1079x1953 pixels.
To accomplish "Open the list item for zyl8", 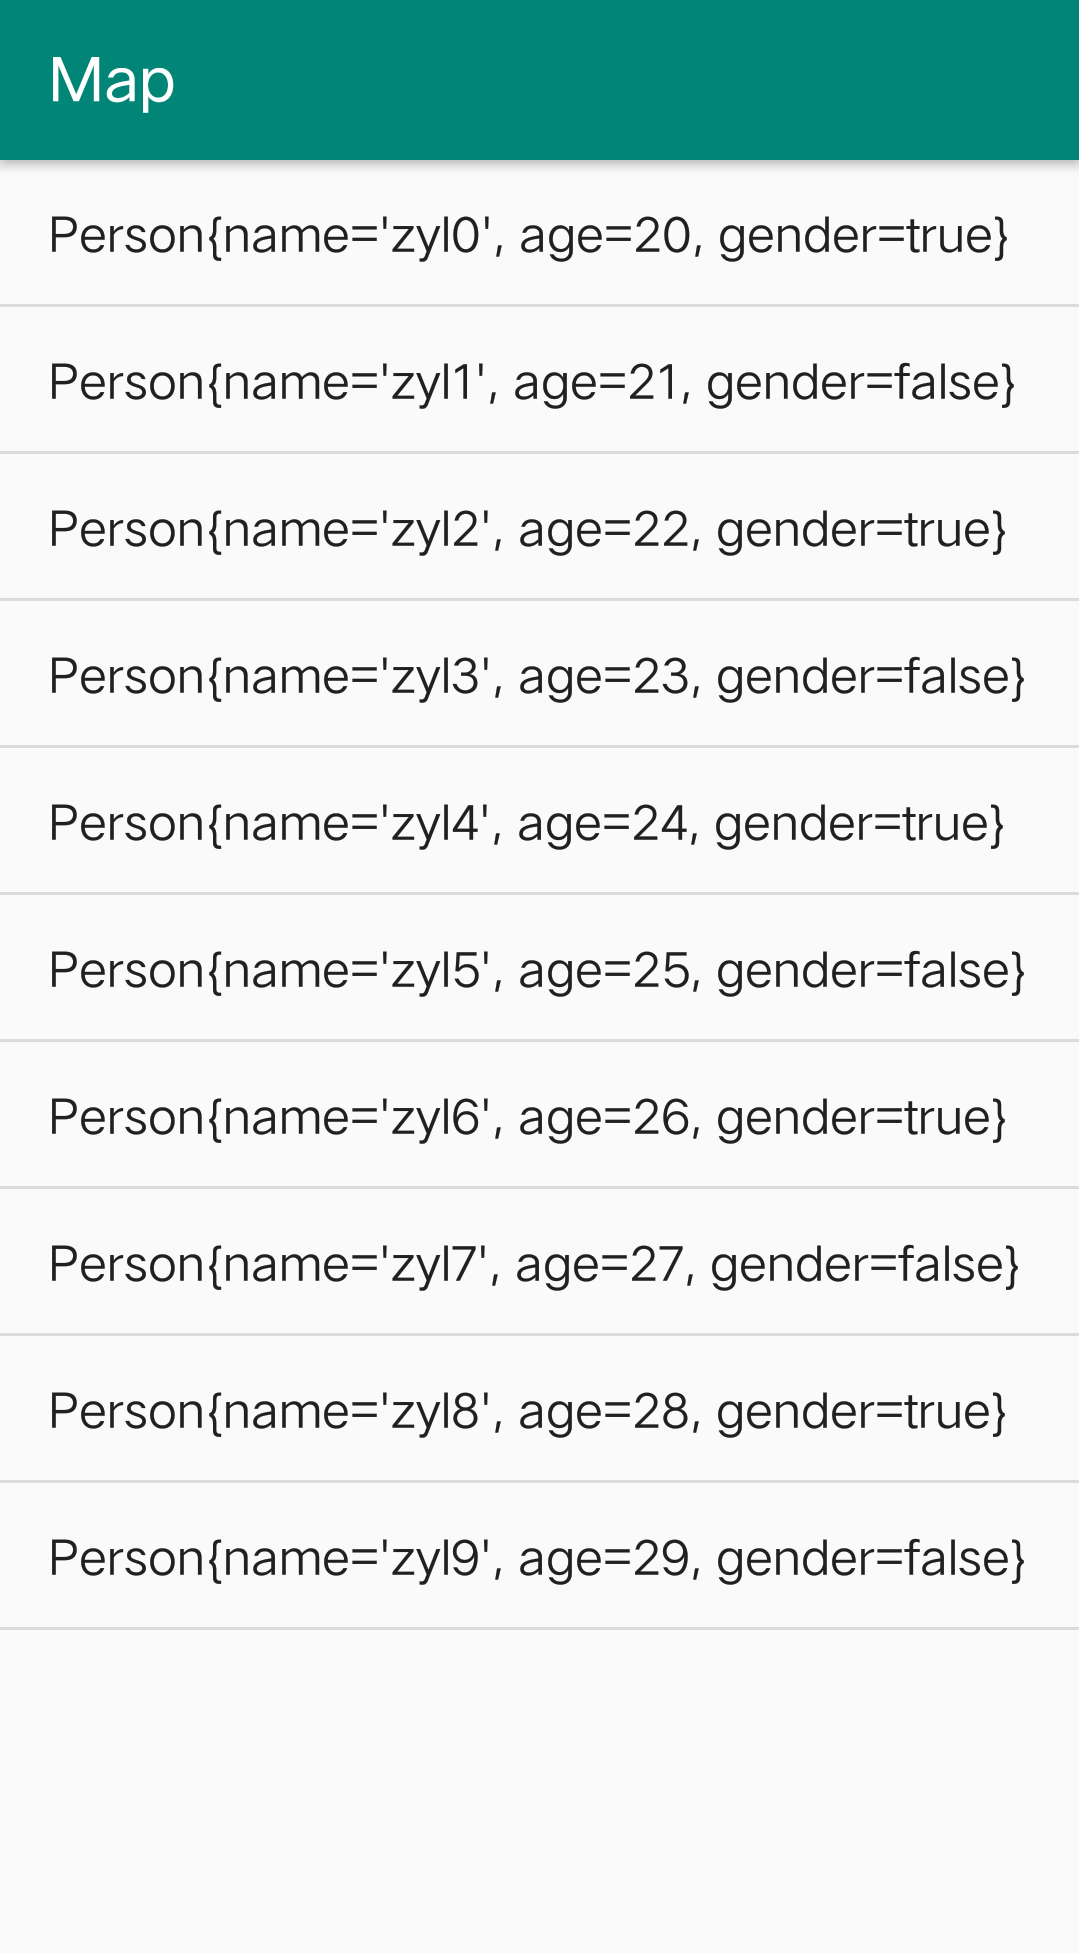I will click(527, 1412).
